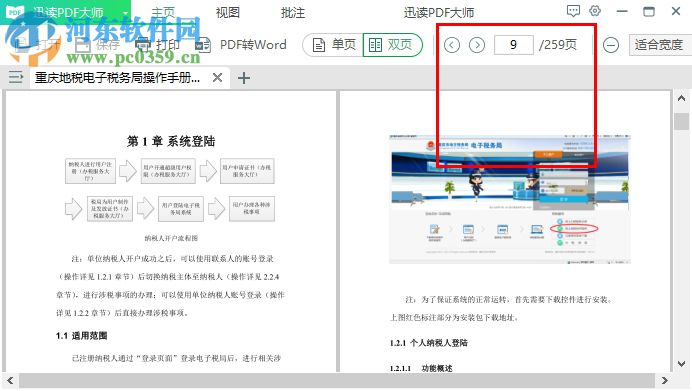Toggle the sidebar outline panel icon
692x391 pixels.
(16, 78)
